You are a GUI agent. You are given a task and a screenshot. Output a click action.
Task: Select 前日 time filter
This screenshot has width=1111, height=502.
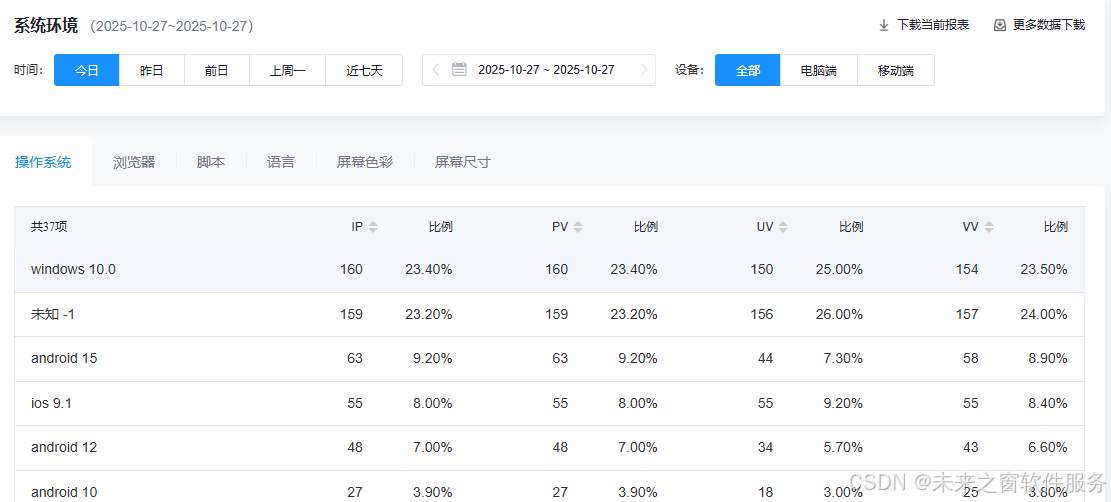pyautogui.click(x=217, y=70)
